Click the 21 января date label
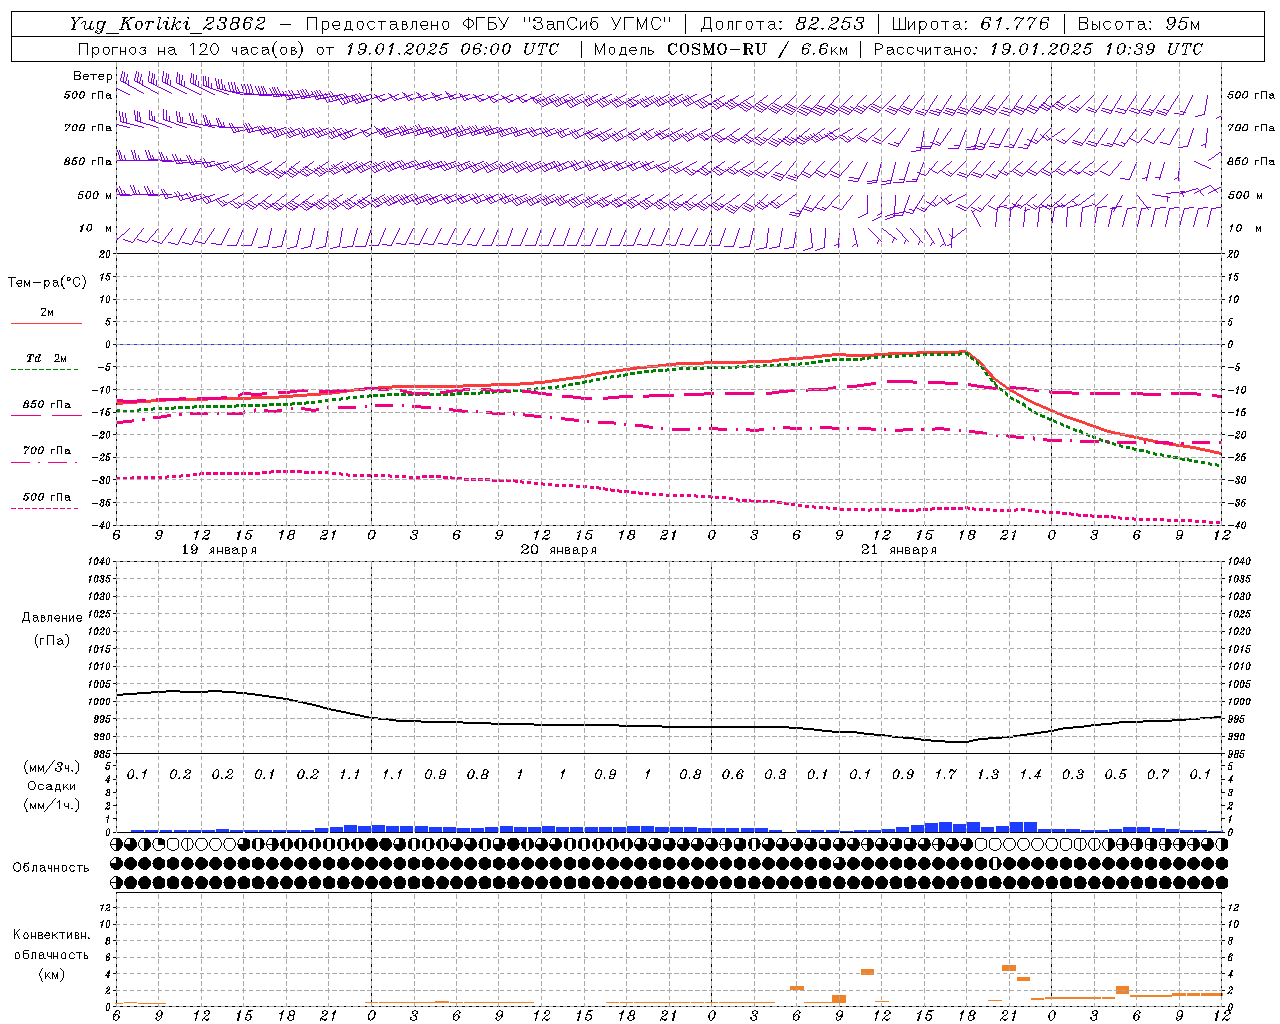 (899, 550)
